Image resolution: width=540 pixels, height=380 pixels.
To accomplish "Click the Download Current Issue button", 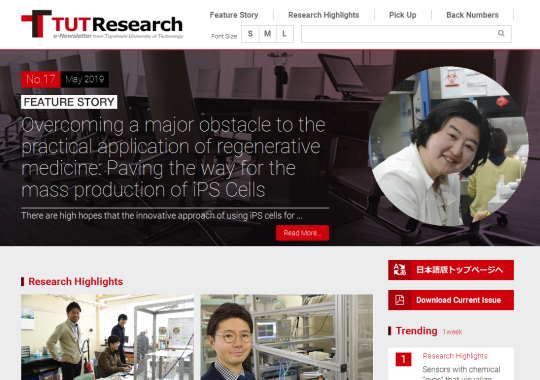I will (451, 300).
